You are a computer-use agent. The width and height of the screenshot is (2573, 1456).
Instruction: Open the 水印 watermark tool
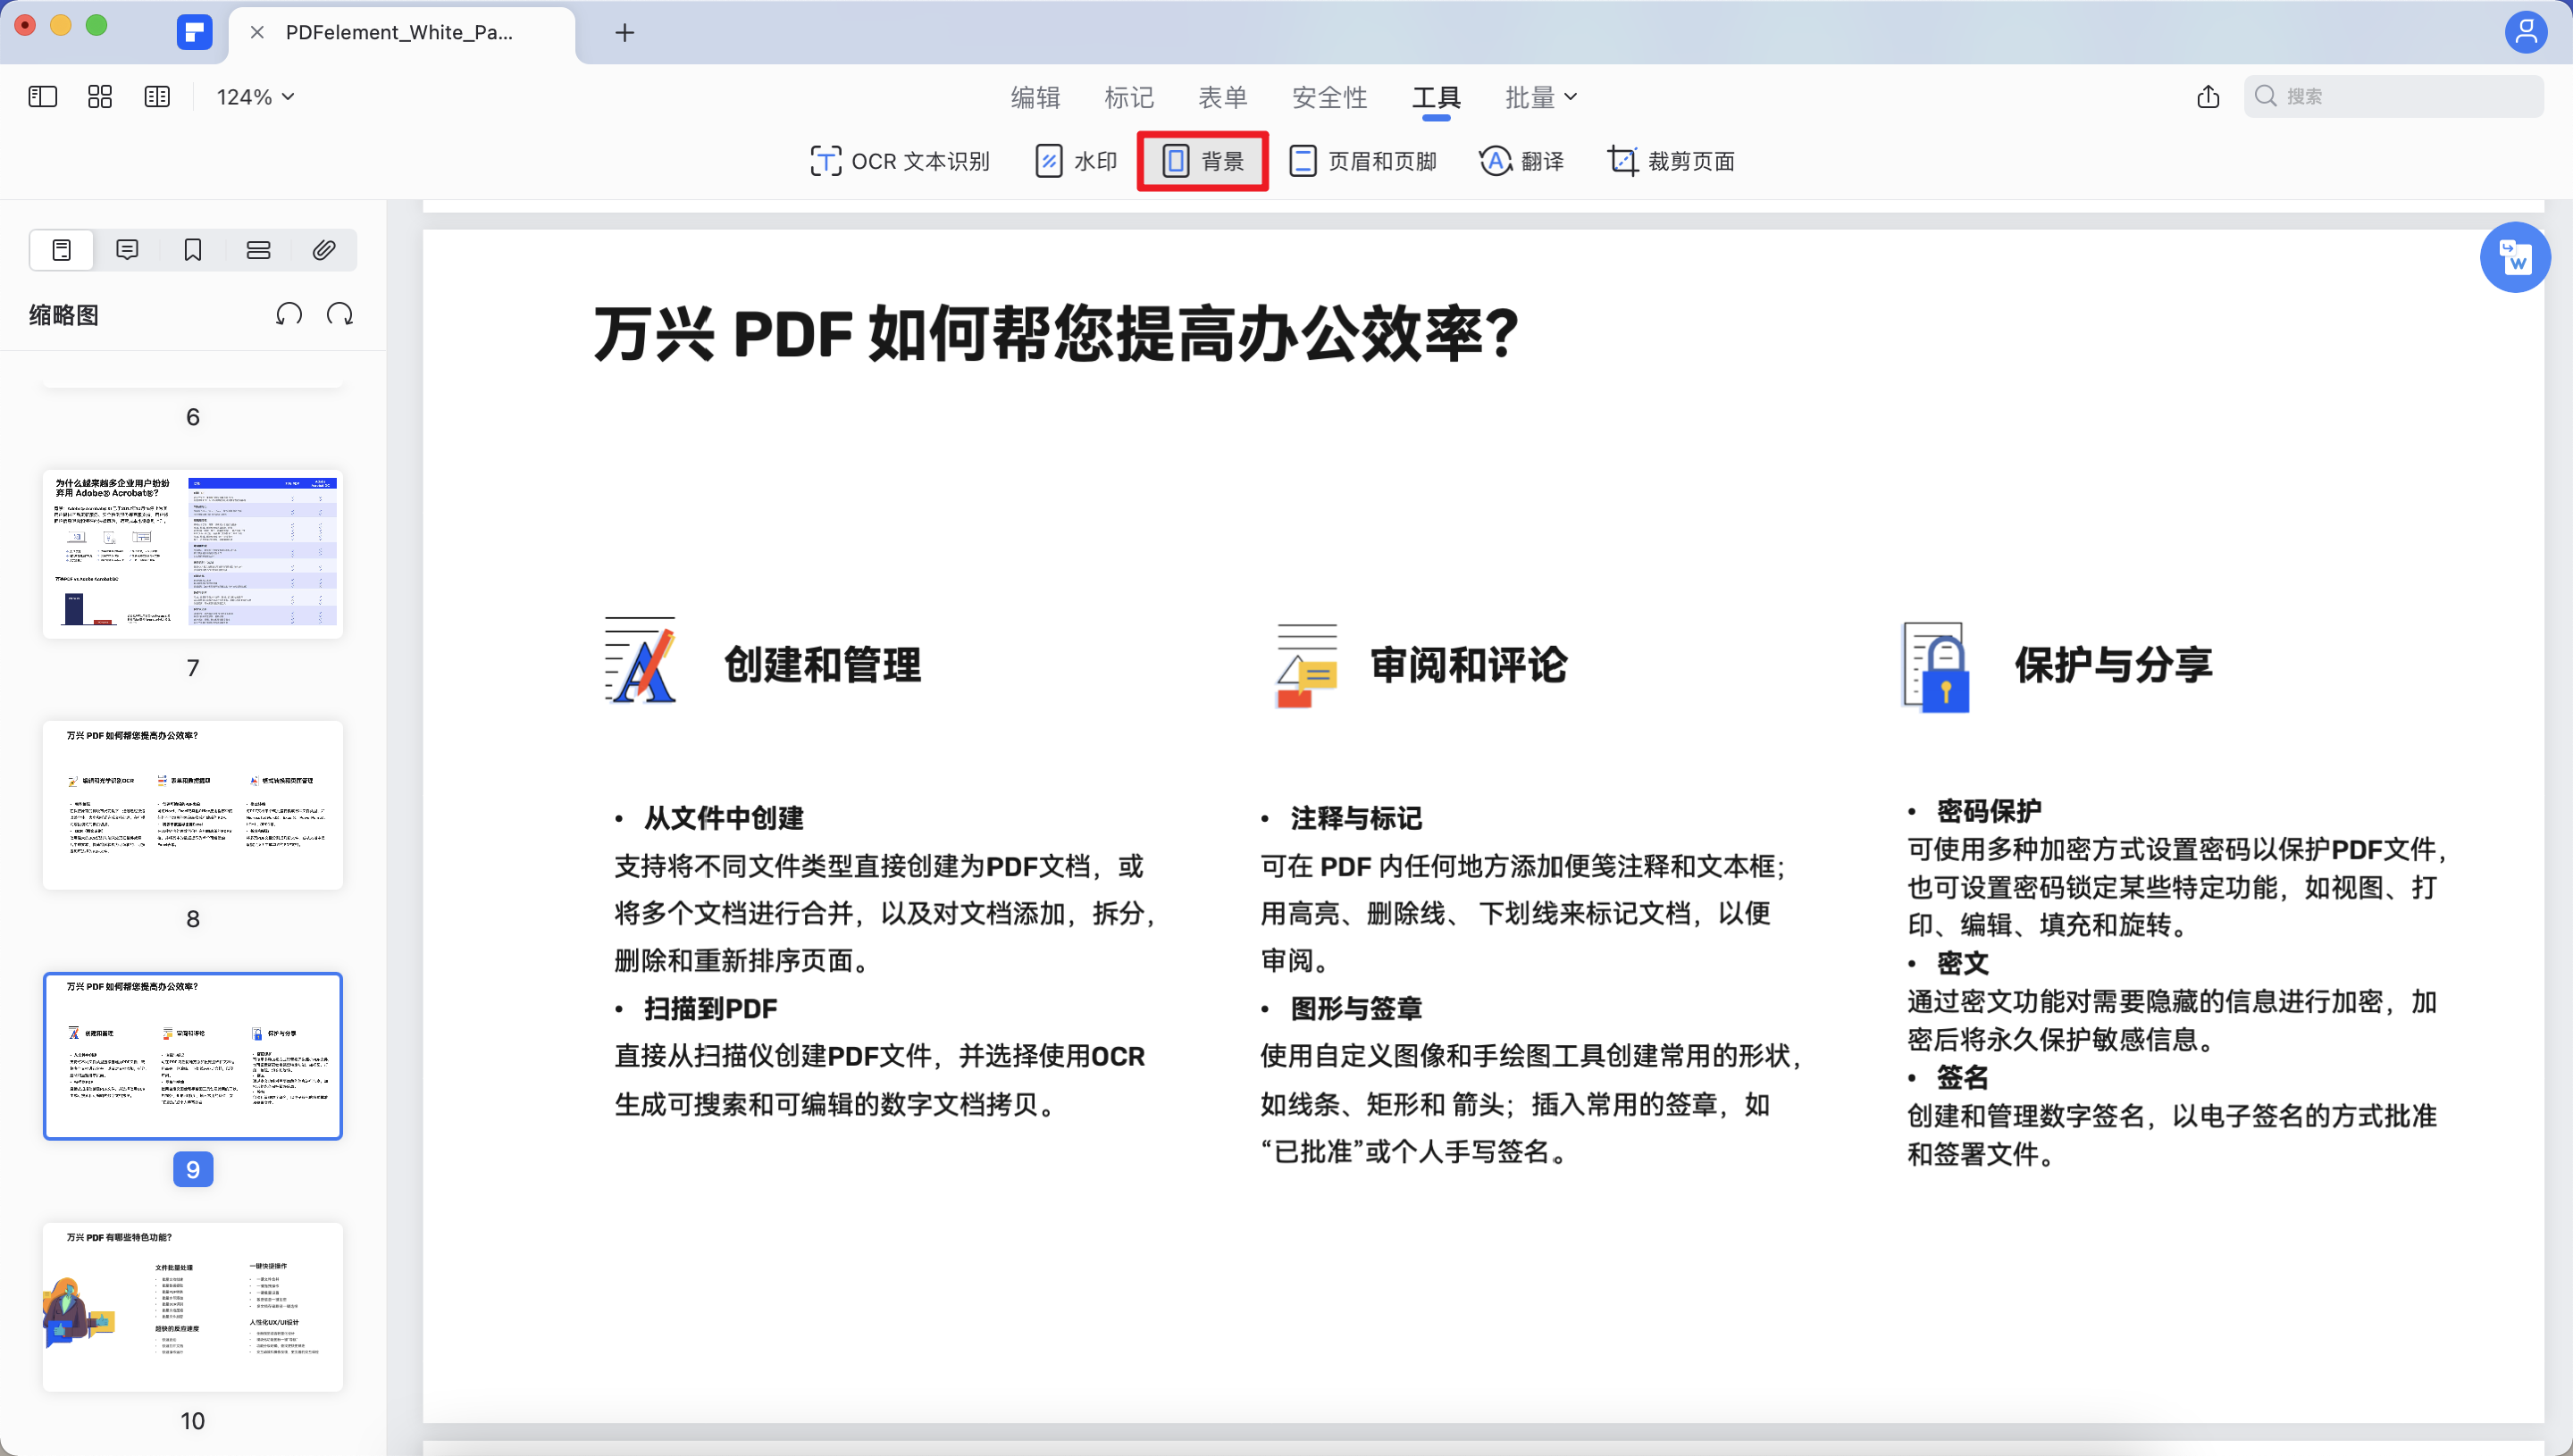click(x=1076, y=161)
